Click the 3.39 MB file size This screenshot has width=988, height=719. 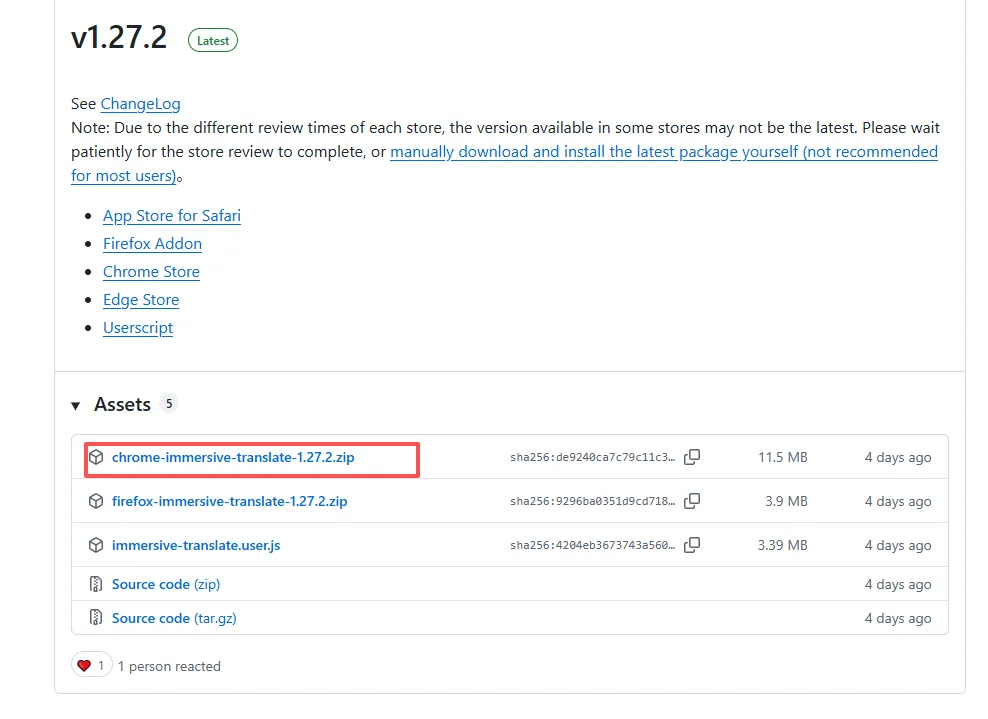pos(783,546)
